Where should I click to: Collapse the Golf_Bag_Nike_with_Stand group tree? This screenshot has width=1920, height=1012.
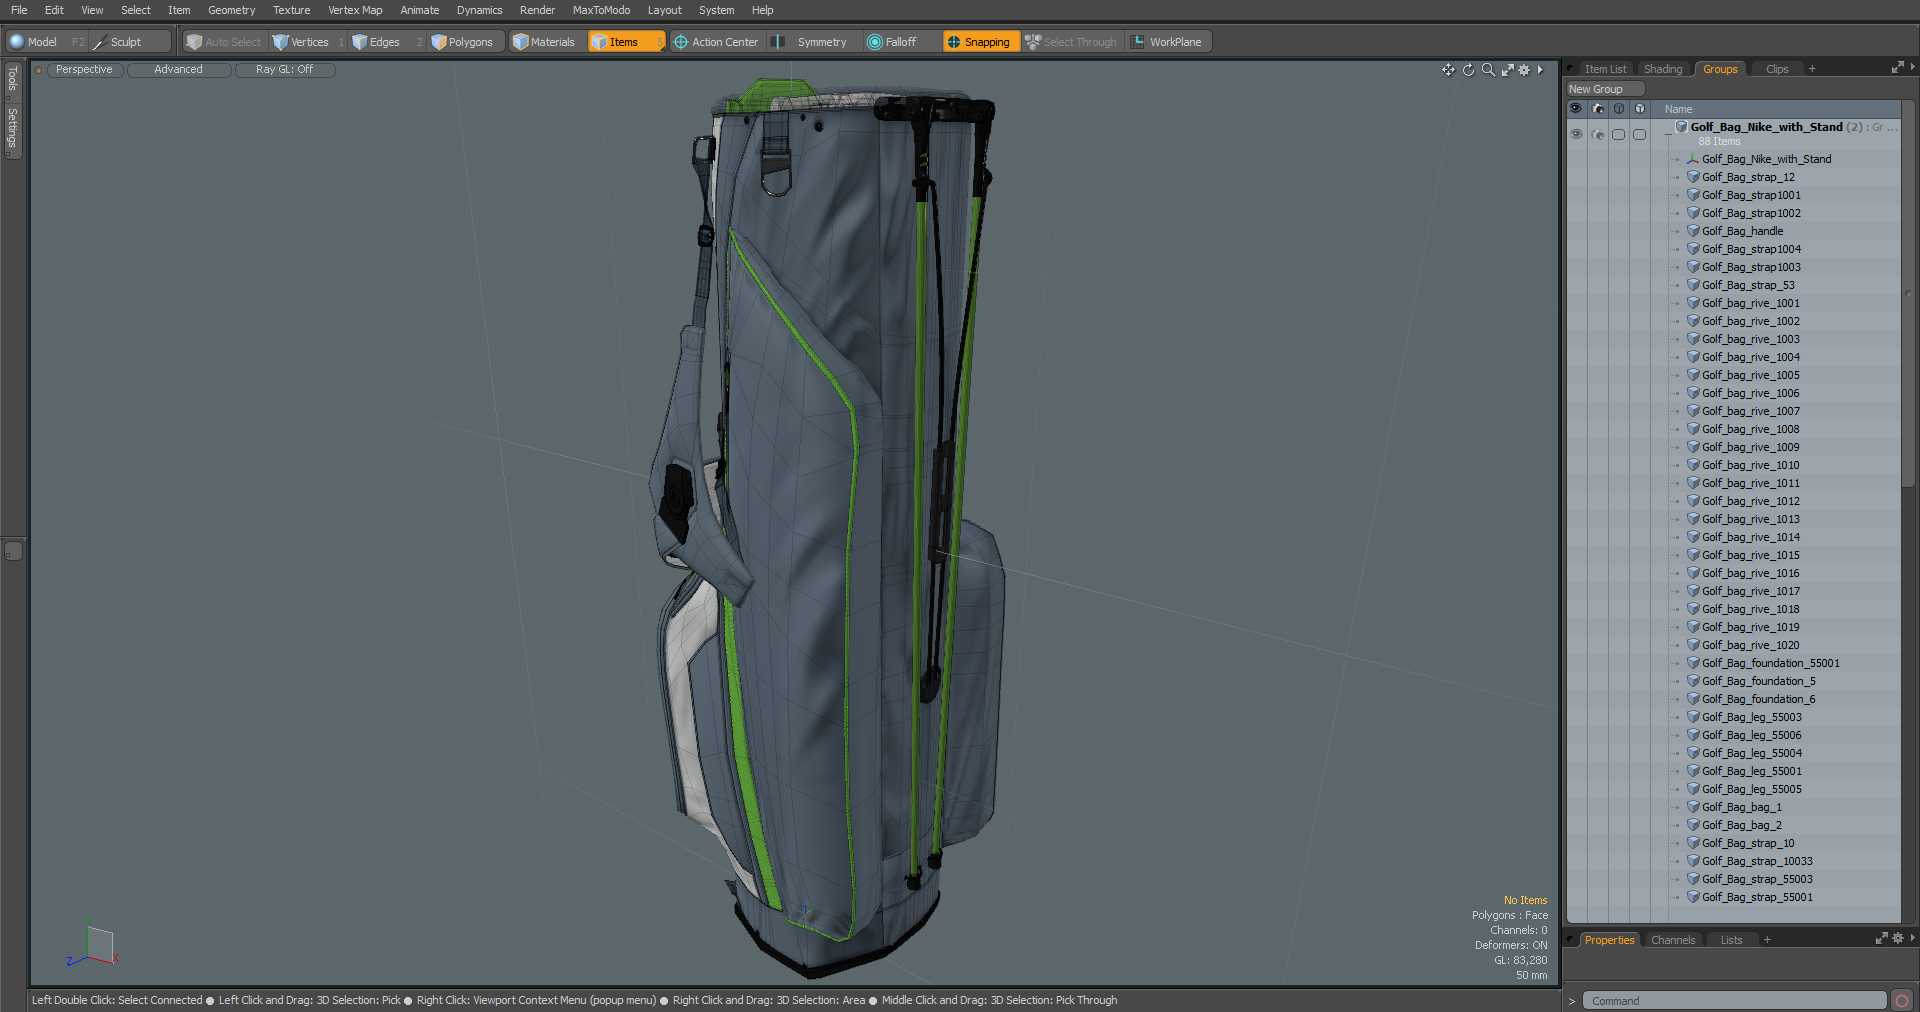point(1668,134)
